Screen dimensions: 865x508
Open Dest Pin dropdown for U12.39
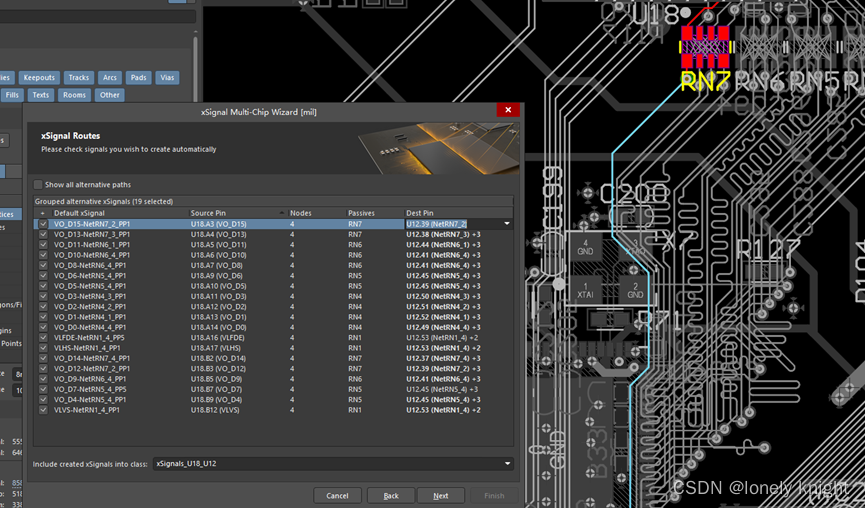click(507, 224)
